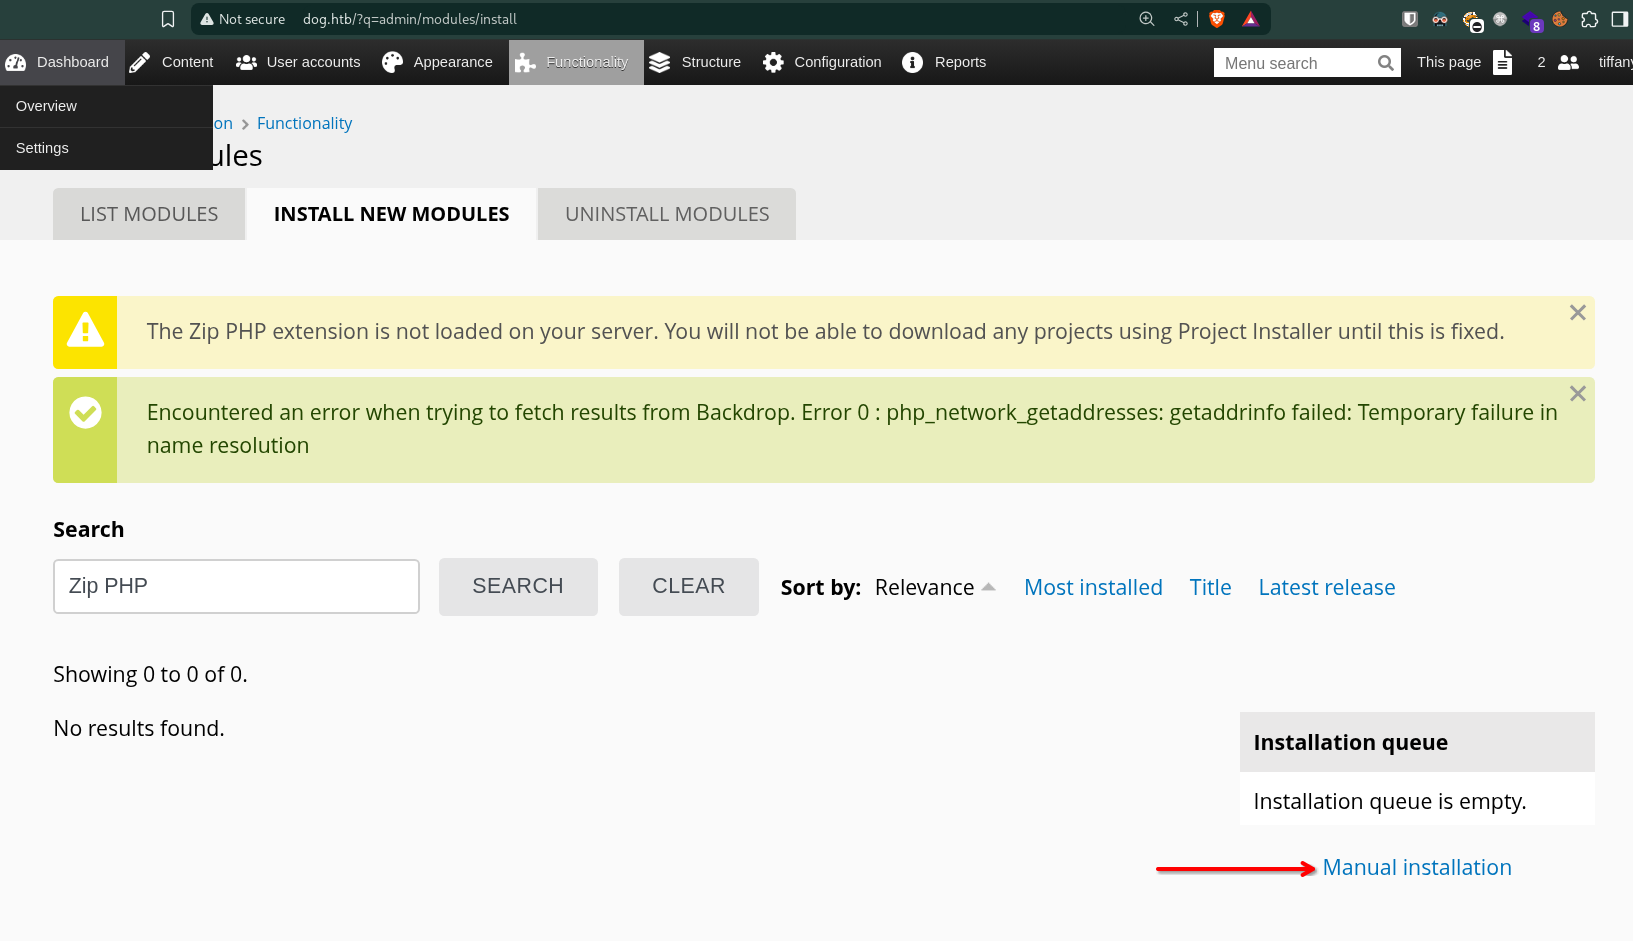This screenshot has height=941, width=1633.
Task: Click the Dashboard gauge icon
Action: (16, 62)
